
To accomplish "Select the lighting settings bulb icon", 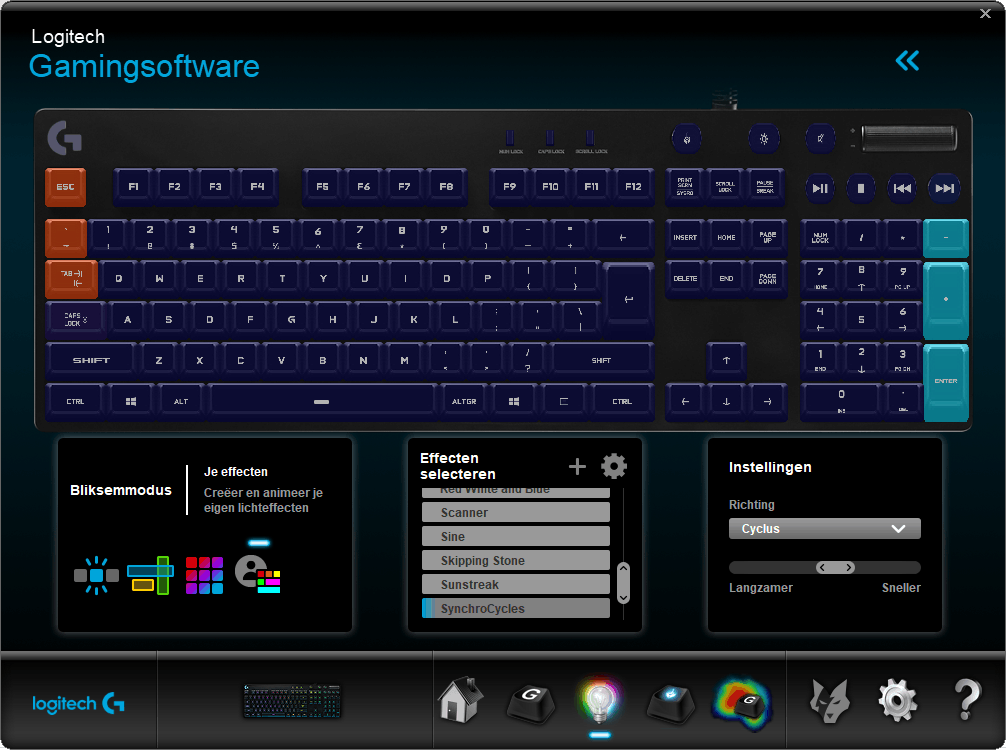I will pos(599,699).
